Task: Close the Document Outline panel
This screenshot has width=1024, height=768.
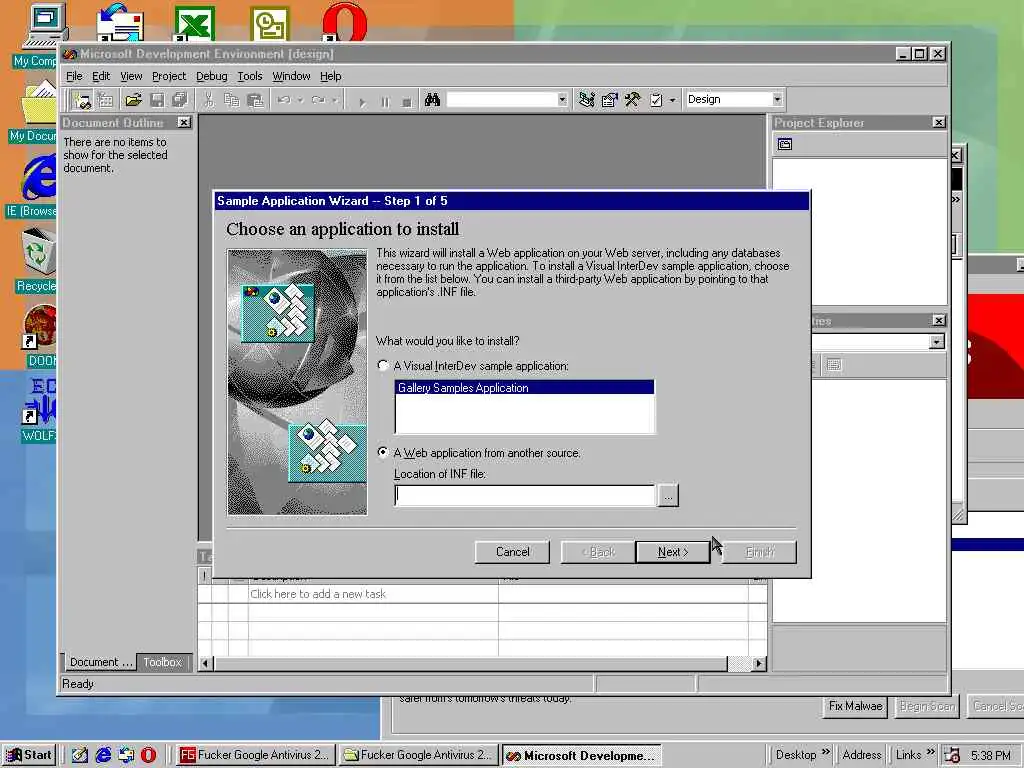Action: [184, 122]
